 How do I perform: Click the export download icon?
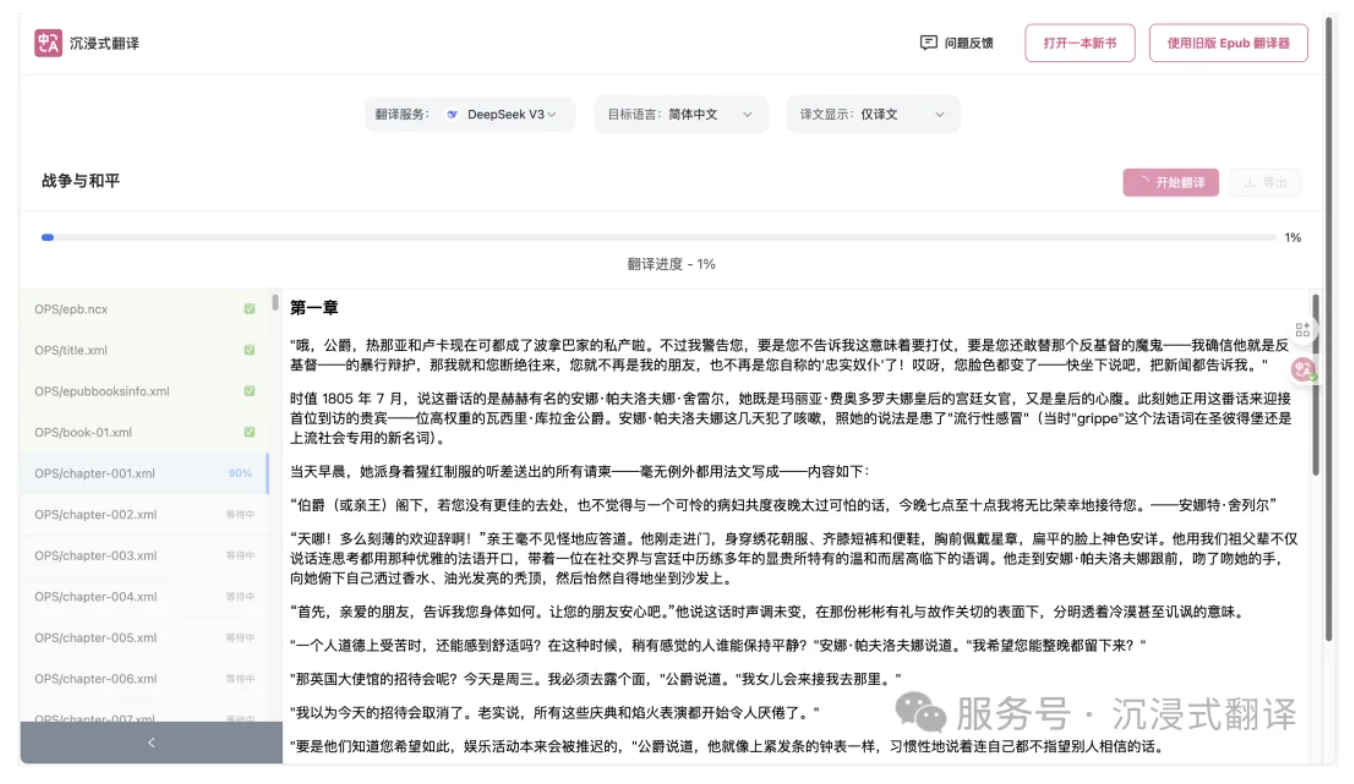pyautogui.click(x=1249, y=183)
